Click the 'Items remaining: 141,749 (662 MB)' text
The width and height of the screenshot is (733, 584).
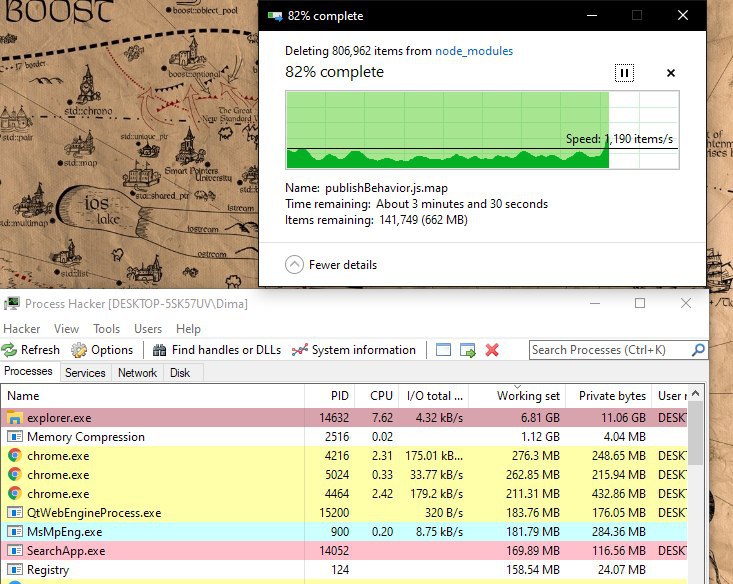pyautogui.click(x=376, y=220)
